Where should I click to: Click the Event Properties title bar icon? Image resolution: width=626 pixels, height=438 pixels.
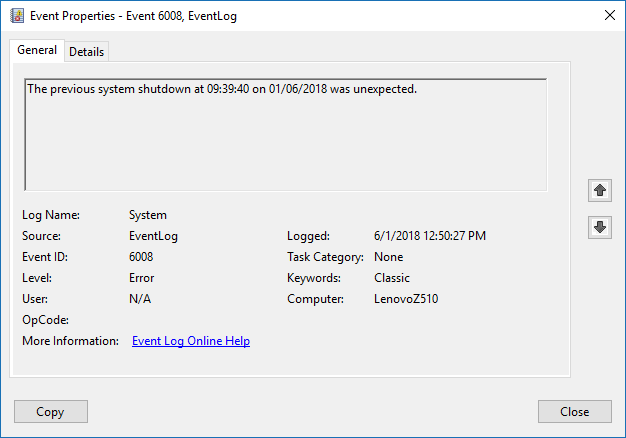click(17, 16)
